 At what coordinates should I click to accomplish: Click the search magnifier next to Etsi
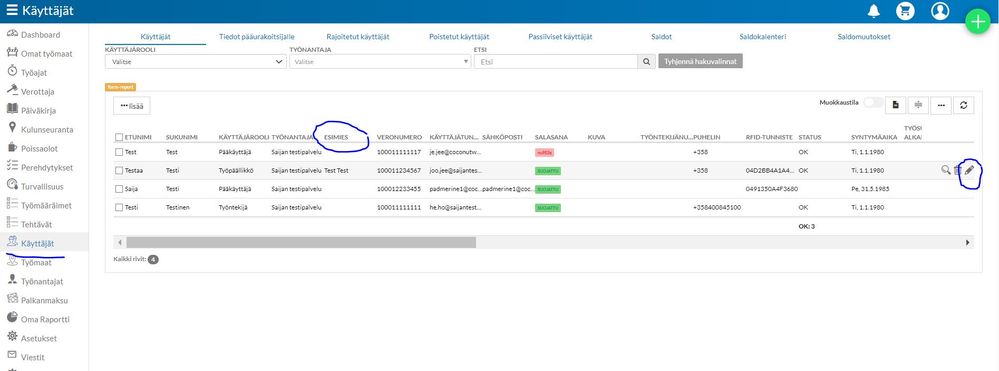pyautogui.click(x=646, y=62)
